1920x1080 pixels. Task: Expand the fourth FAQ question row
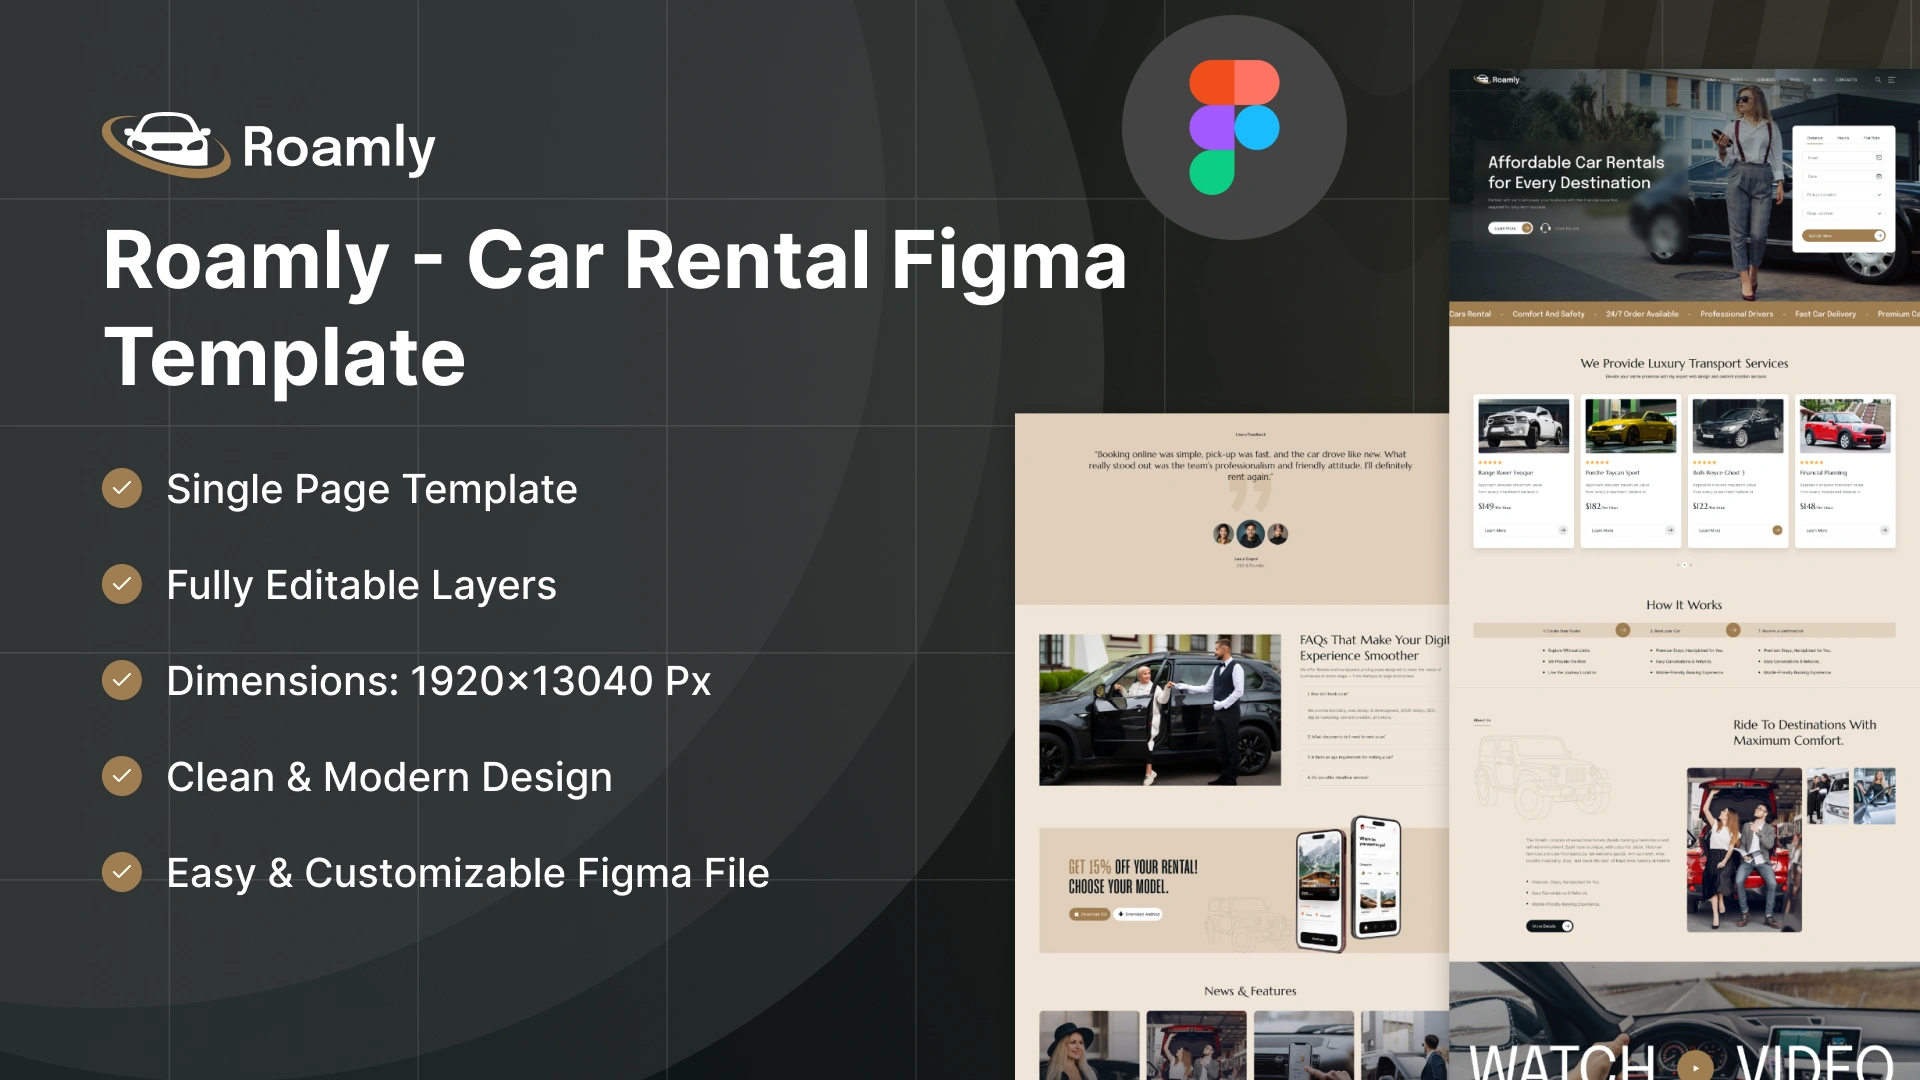click(1375, 778)
